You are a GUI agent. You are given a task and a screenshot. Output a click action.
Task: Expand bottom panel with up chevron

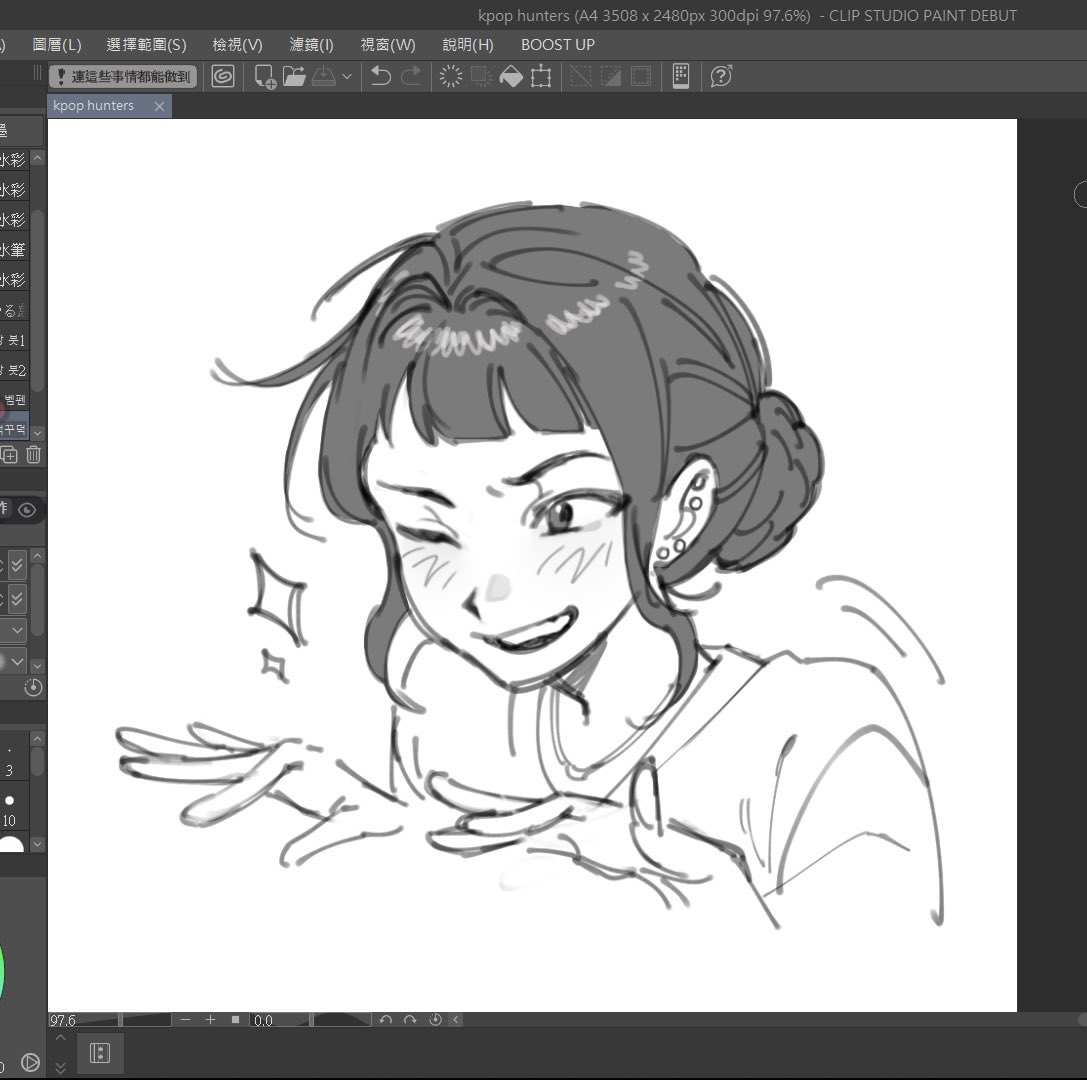tap(60, 1038)
